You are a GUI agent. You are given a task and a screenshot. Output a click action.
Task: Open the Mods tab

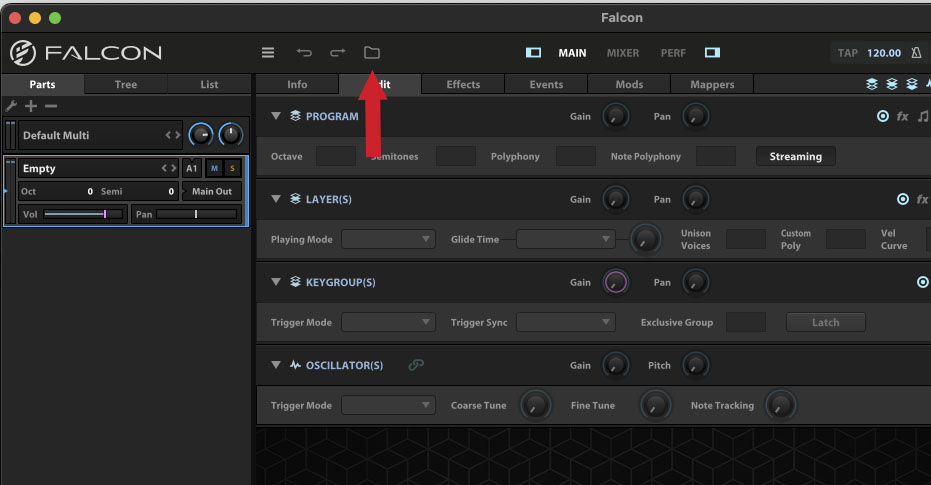[629, 84]
